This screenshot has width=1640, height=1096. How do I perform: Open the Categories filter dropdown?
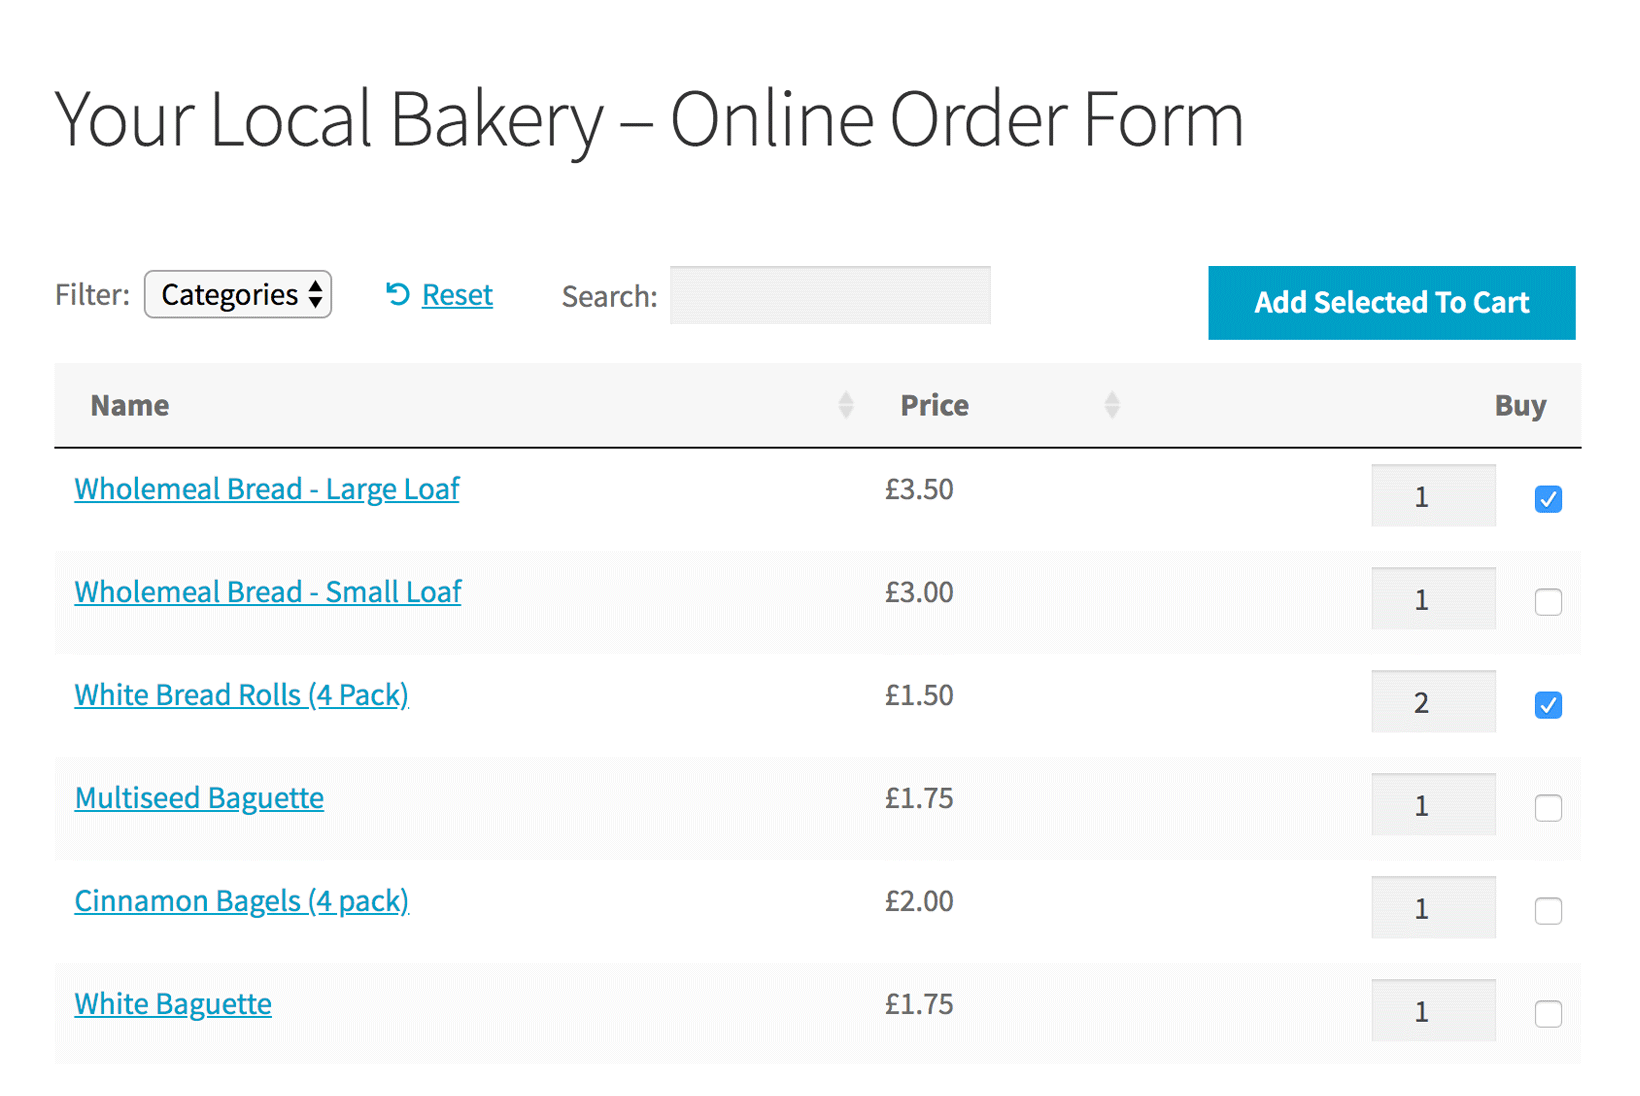tap(238, 295)
